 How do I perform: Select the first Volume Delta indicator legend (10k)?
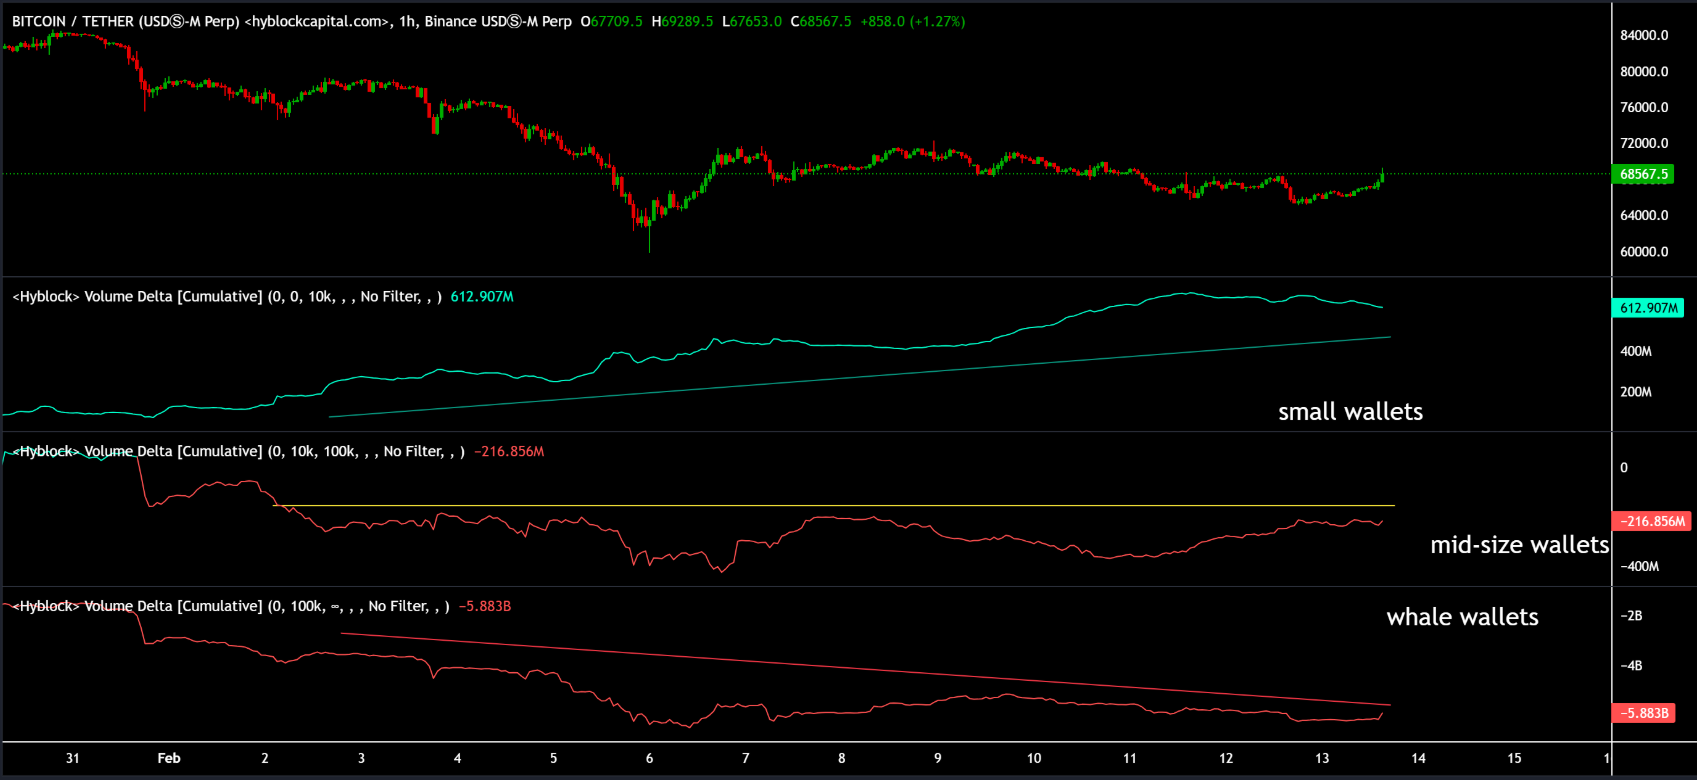pos(227,297)
